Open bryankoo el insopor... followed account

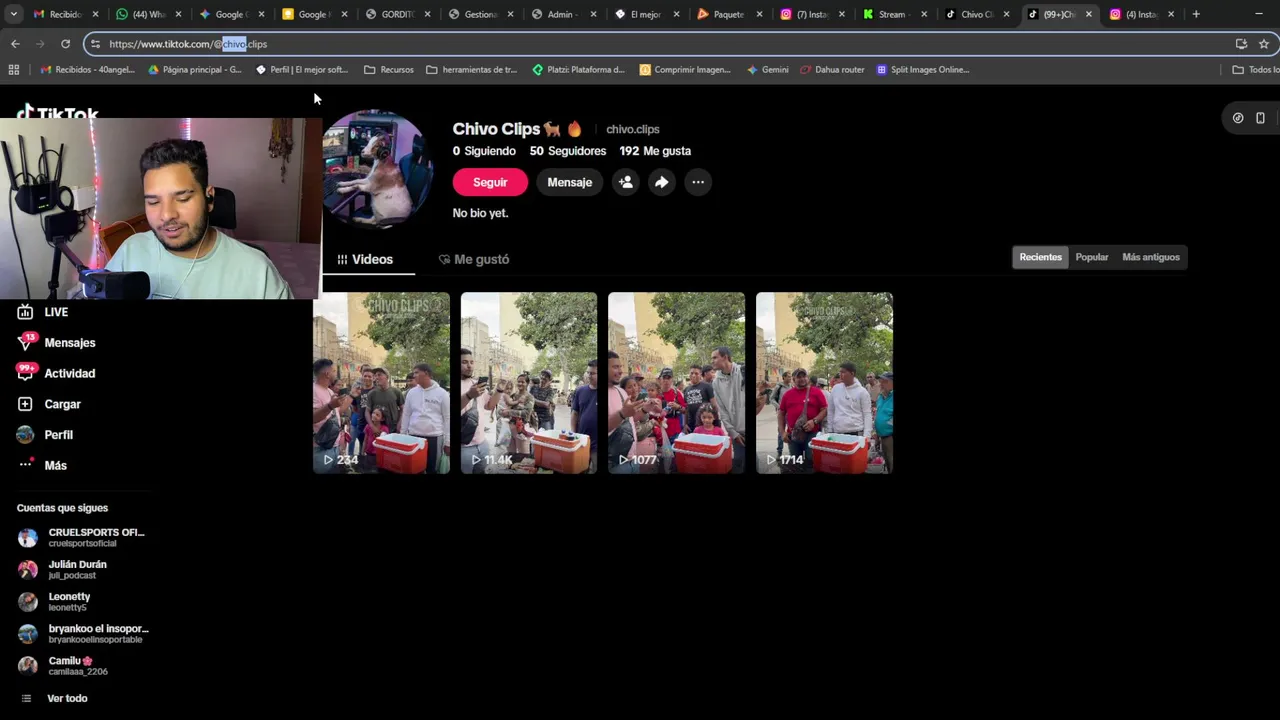click(x=83, y=633)
